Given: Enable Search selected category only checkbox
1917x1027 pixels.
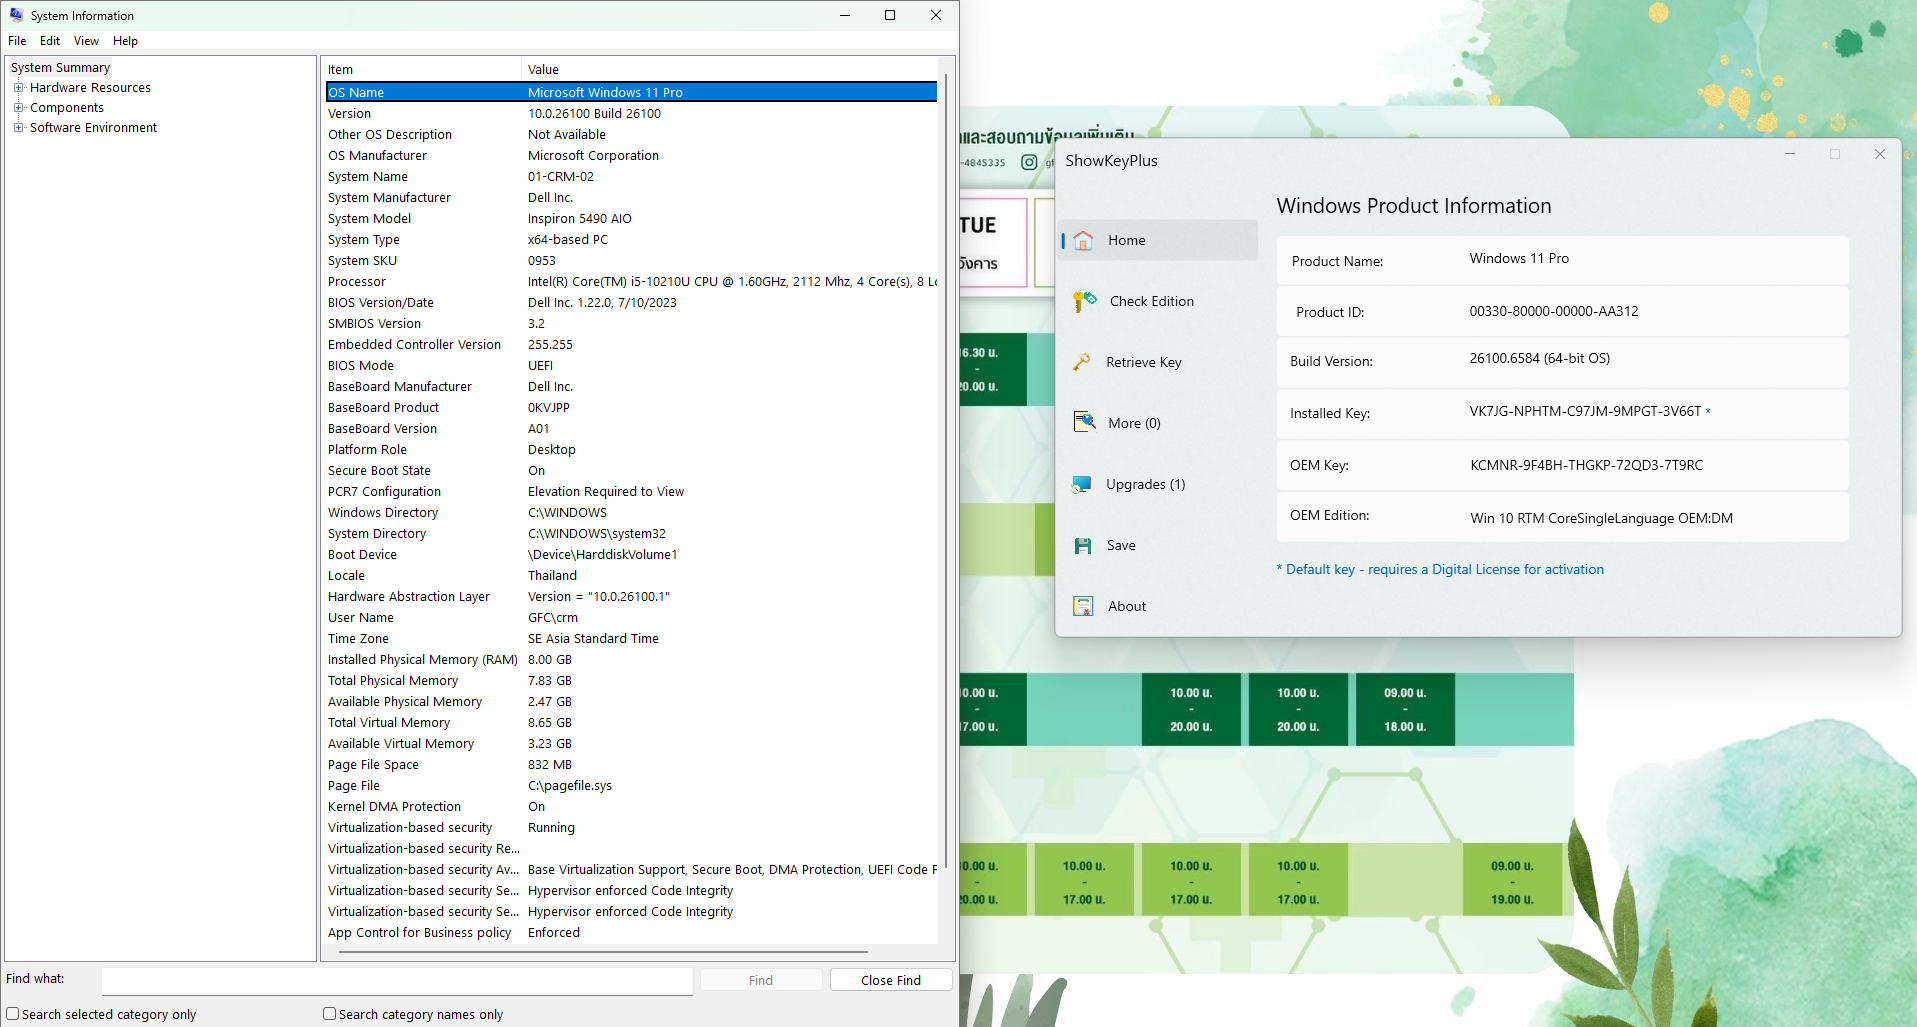Looking at the screenshot, I should 13,1014.
